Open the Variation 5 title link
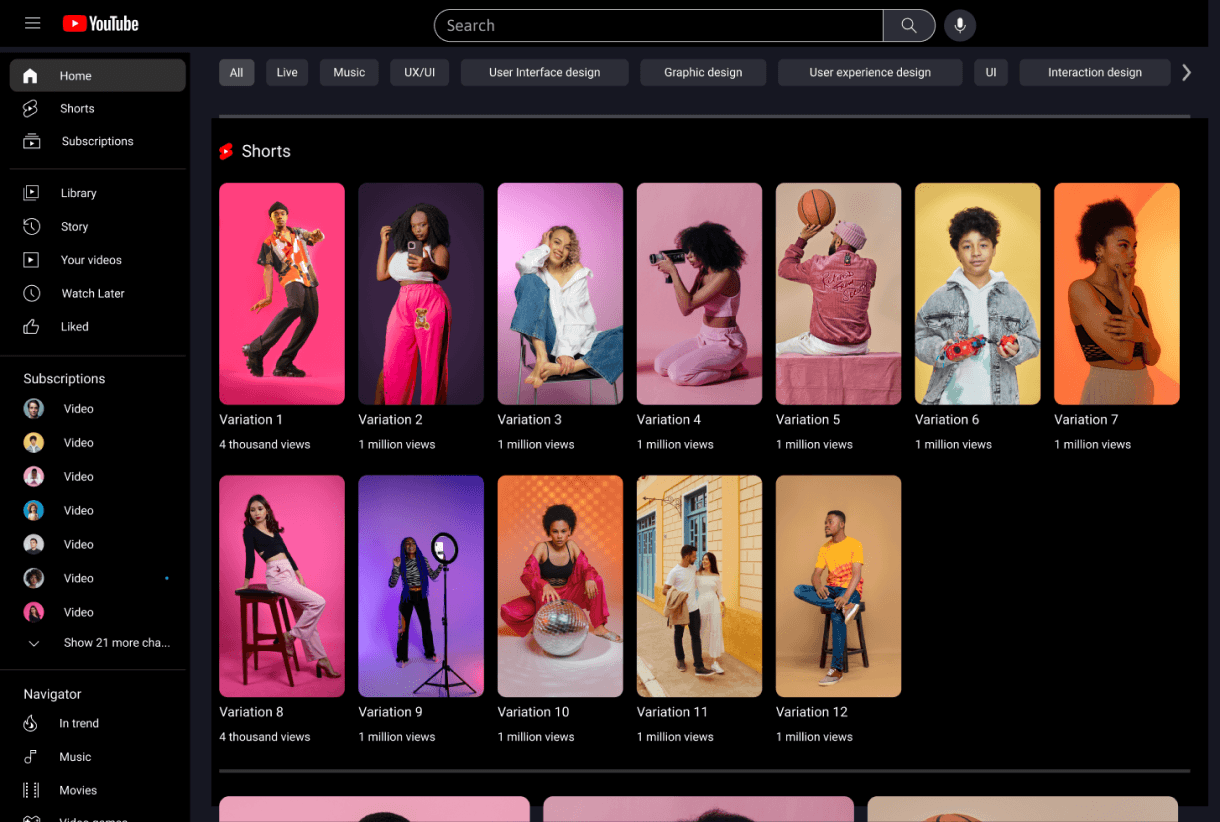 (808, 420)
